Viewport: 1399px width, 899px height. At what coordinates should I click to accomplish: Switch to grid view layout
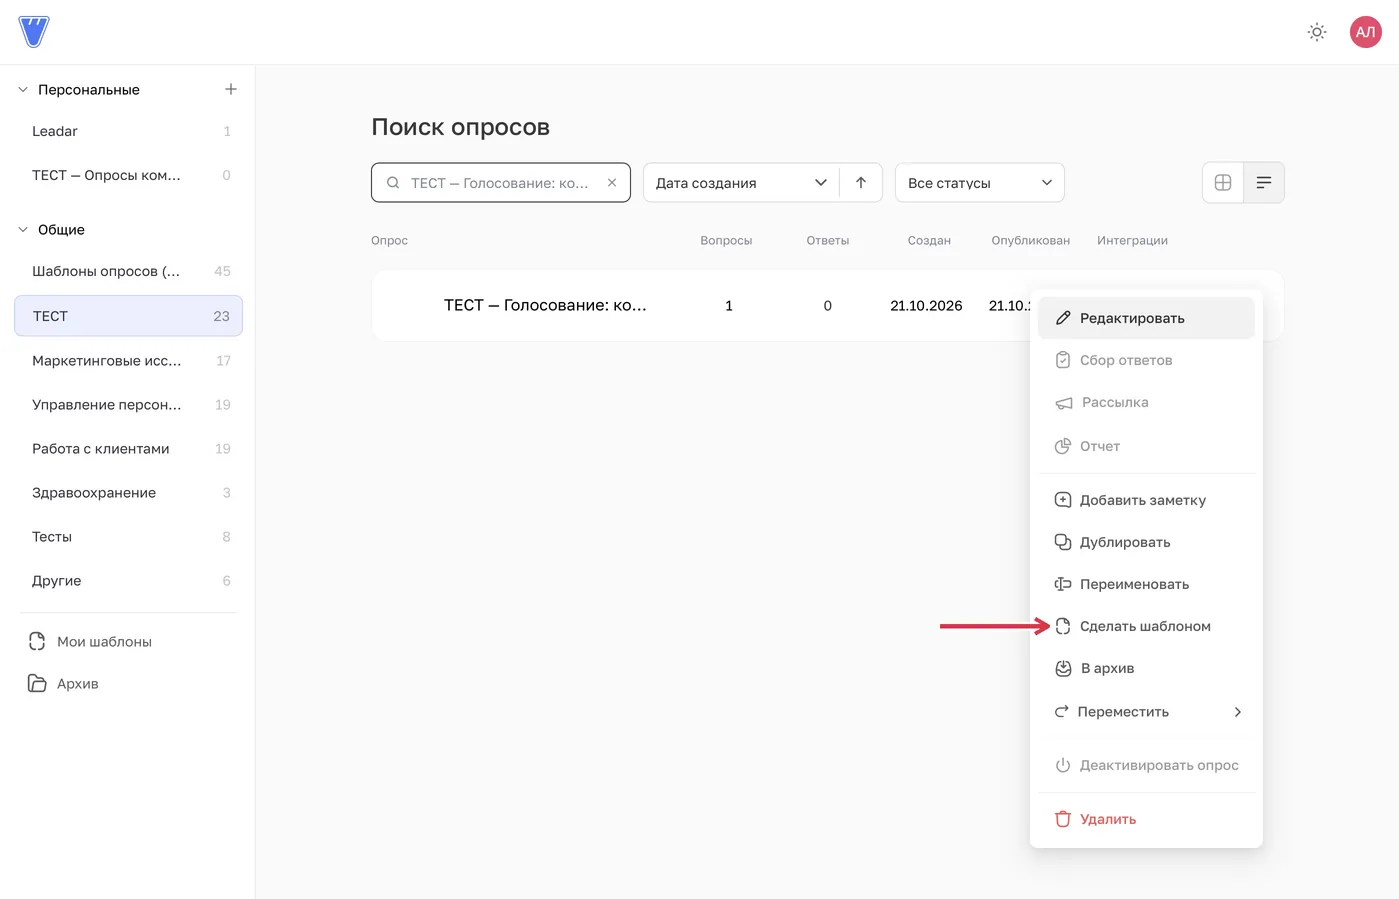pyautogui.click(x=1223, y=182)
